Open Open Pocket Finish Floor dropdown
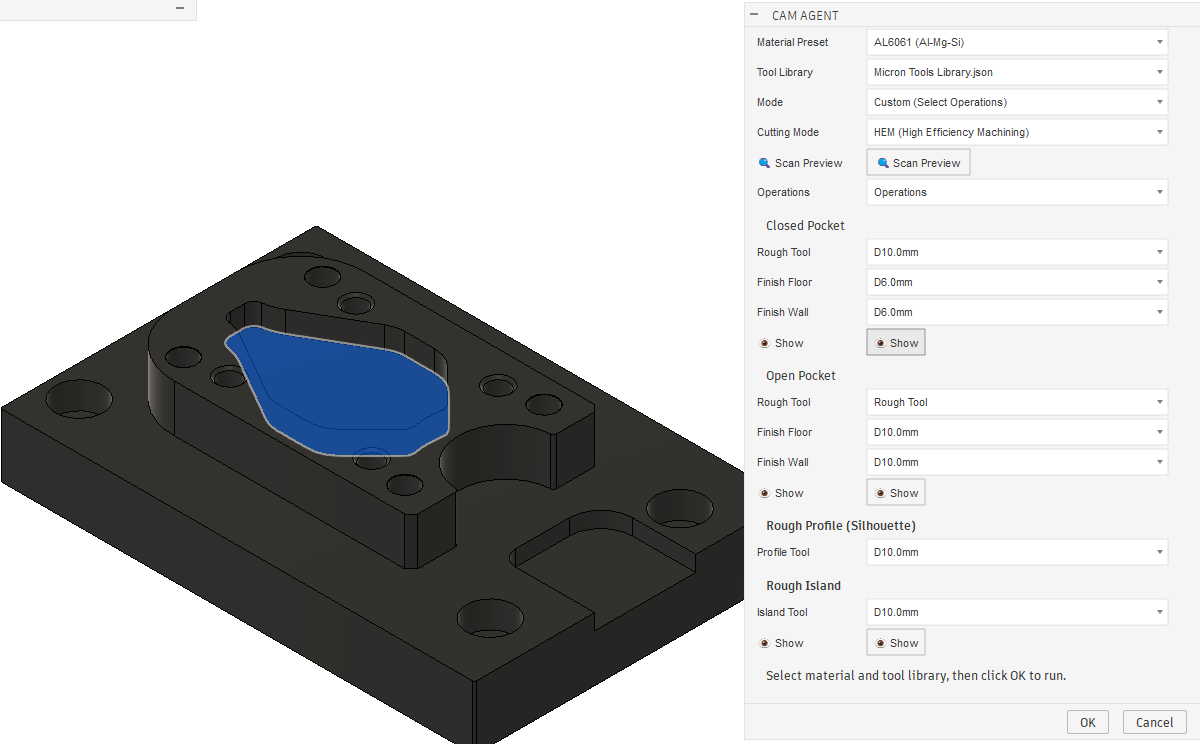Screen dimensions: 1200x744 (1016, 432)
